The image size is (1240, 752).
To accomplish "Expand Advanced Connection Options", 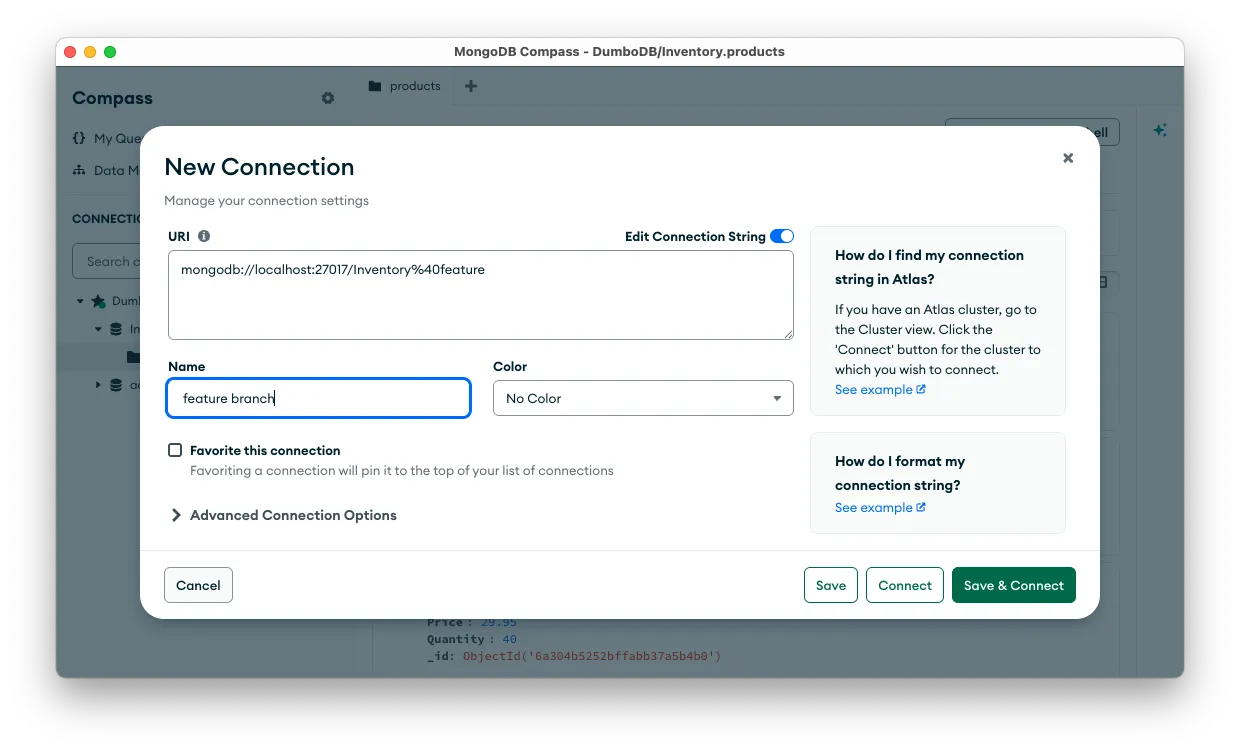I will click(284, 515).
